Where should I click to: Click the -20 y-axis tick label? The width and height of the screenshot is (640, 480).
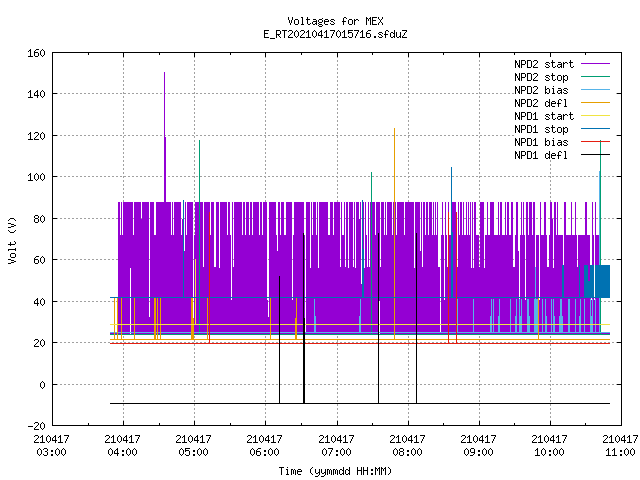click(x=36, y=426)
